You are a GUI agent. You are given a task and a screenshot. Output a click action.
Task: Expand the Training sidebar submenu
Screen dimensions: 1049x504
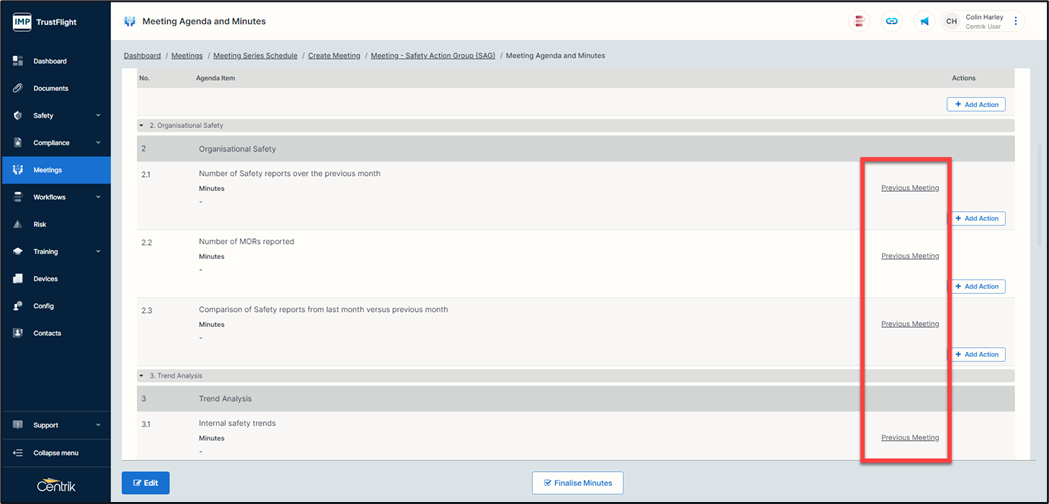(x=98, y=252)
